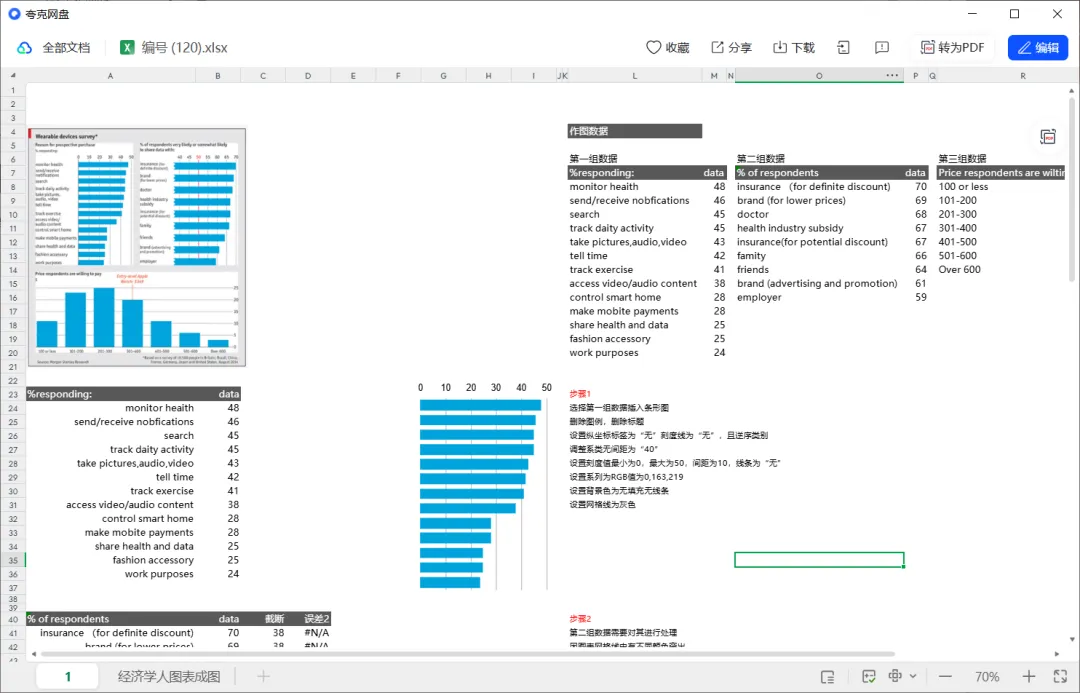Click the save-to-drive icon beside 下载
This screenshot has height=693, width=1080.
point(843,48)
